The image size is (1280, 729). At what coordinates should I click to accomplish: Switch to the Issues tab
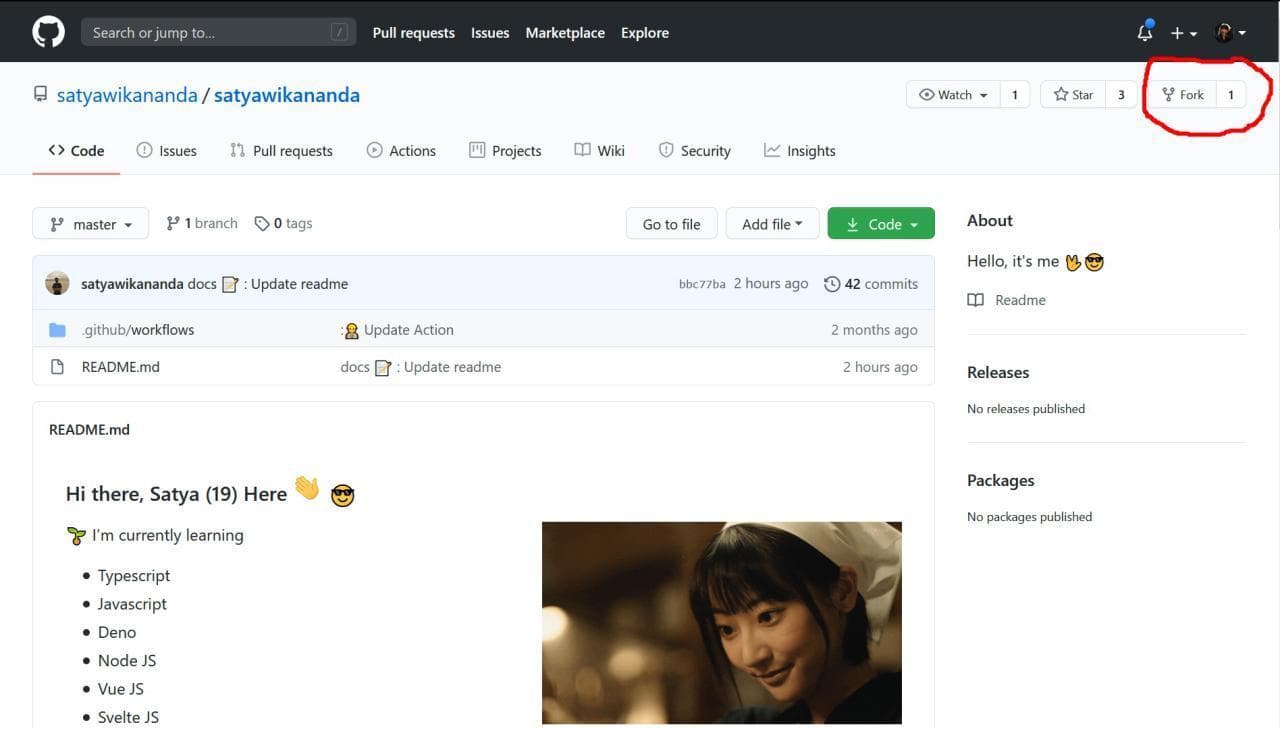[x=167, y=151]
